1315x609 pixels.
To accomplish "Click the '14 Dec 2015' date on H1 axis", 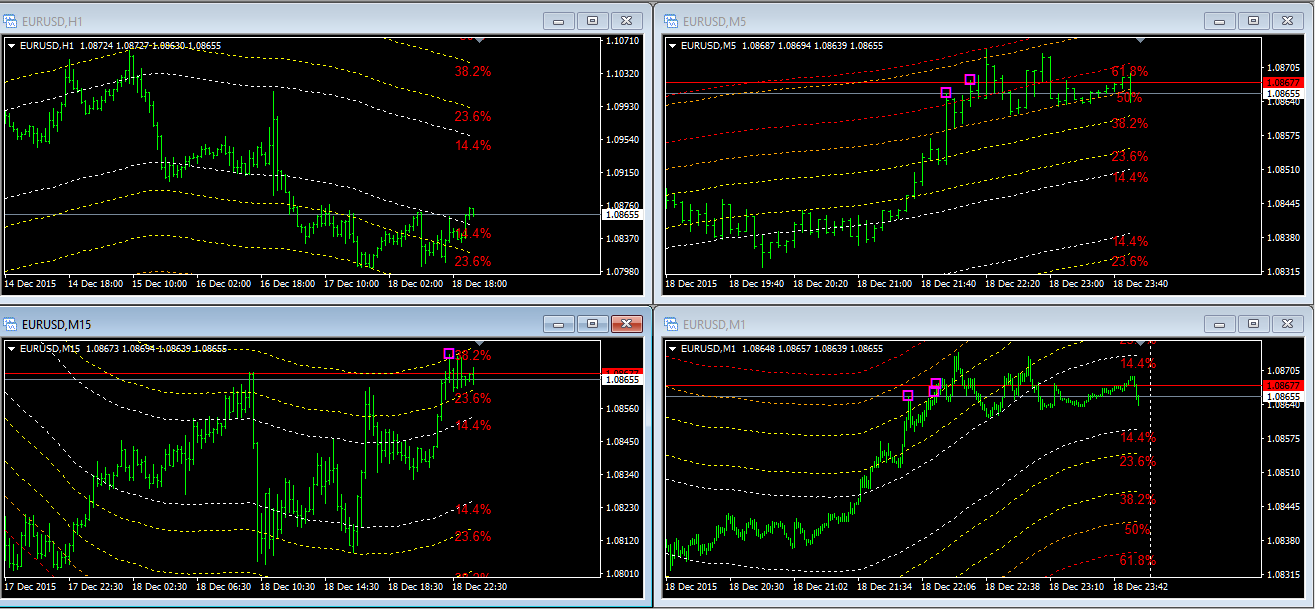I will tap(31, 284).
